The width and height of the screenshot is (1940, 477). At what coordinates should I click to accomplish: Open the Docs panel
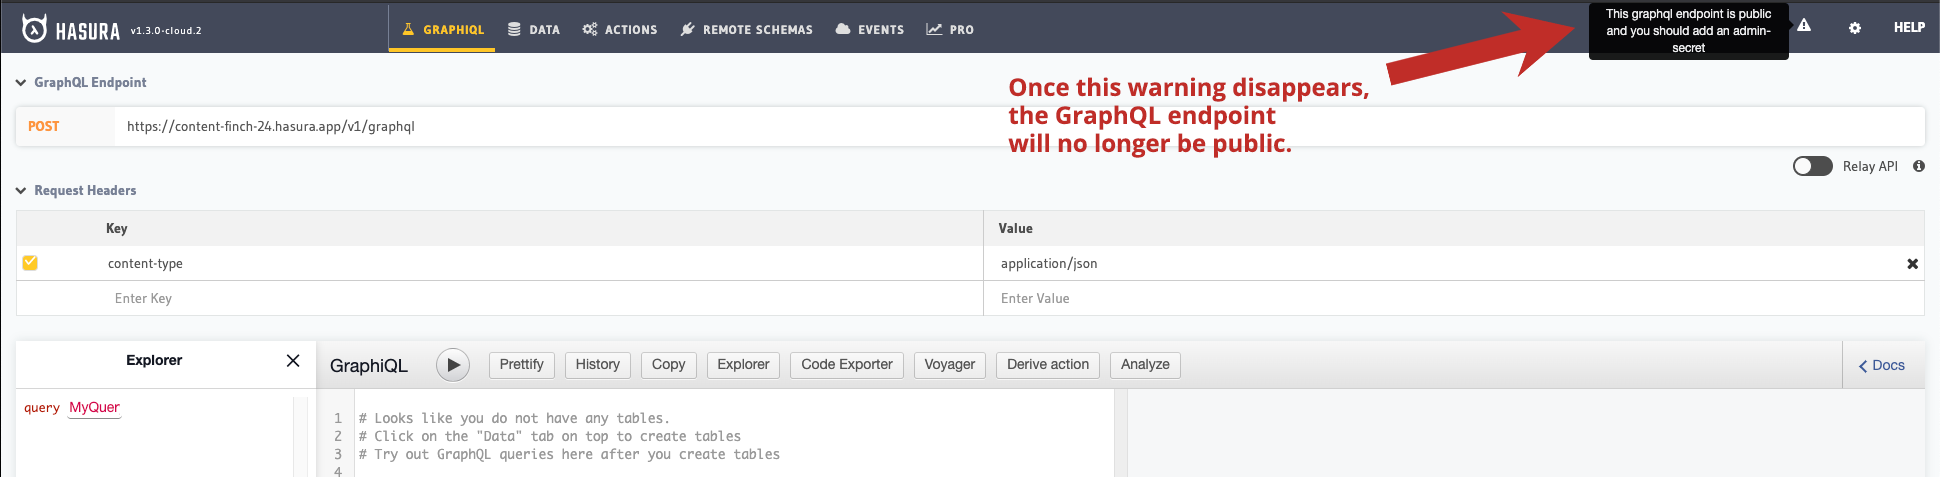1881,366
